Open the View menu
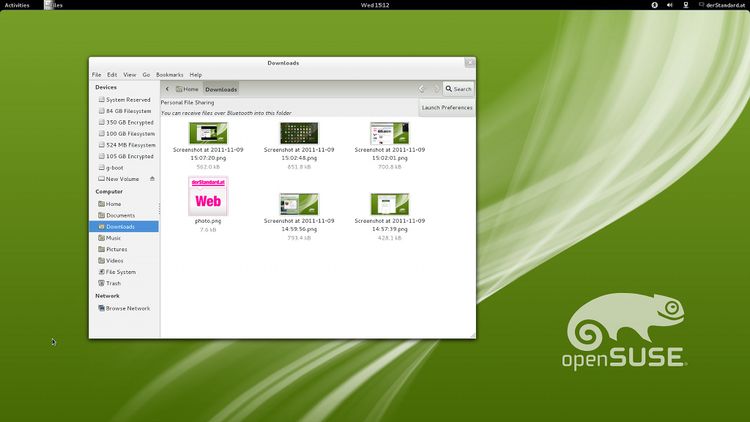The width and height of the screenshot is (750, 422). tap(129, 75)
